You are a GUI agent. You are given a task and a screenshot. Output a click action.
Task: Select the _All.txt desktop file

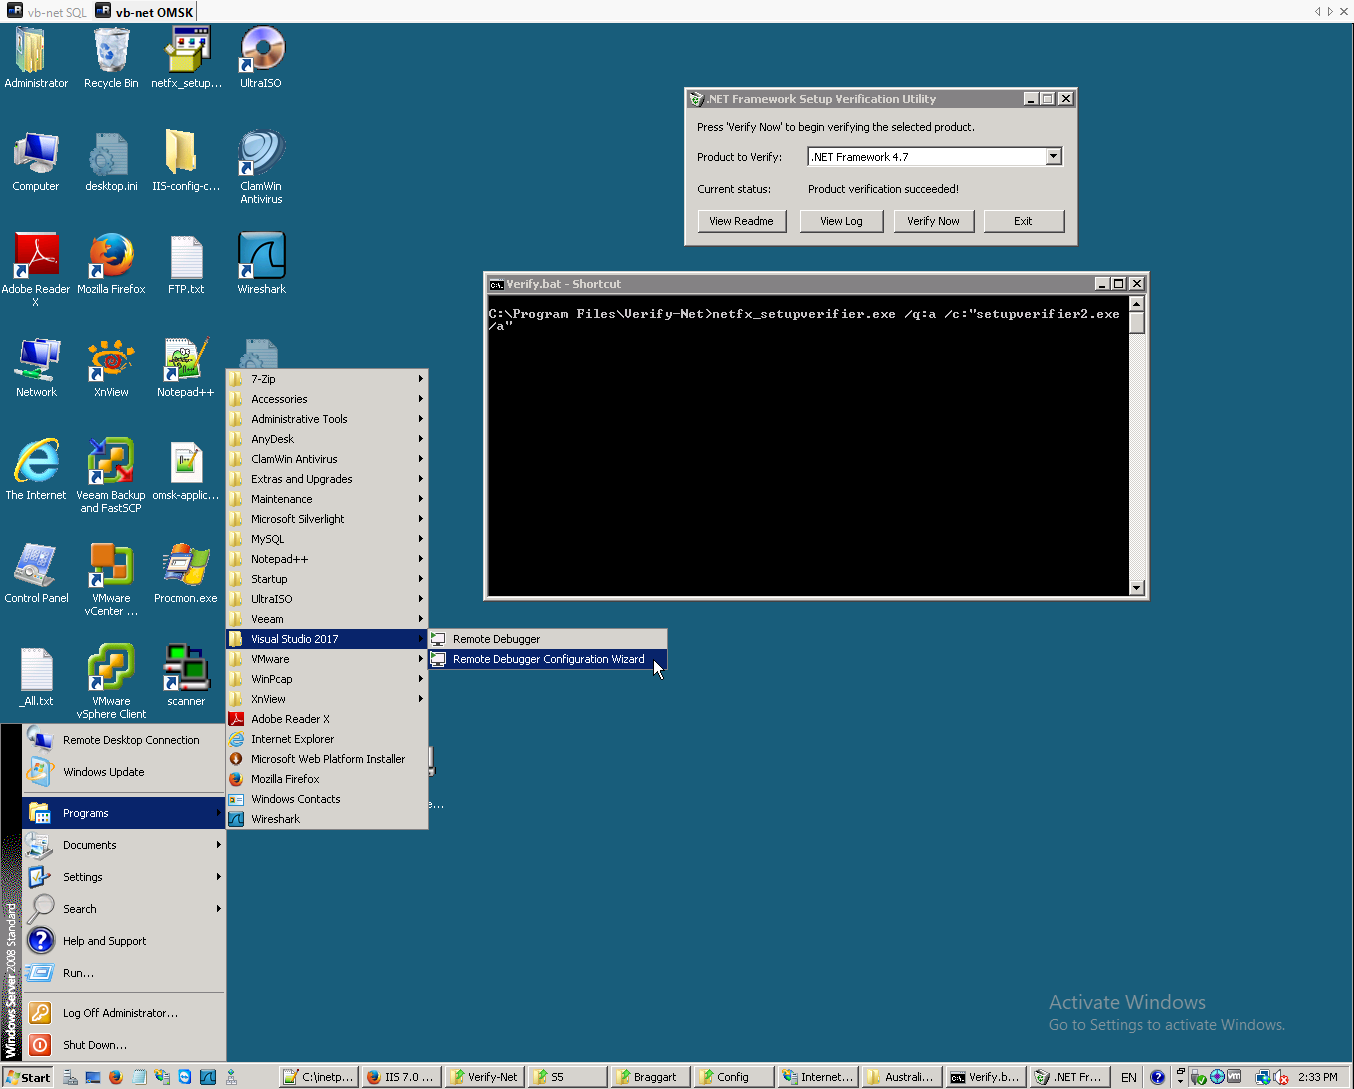(36, 676)
